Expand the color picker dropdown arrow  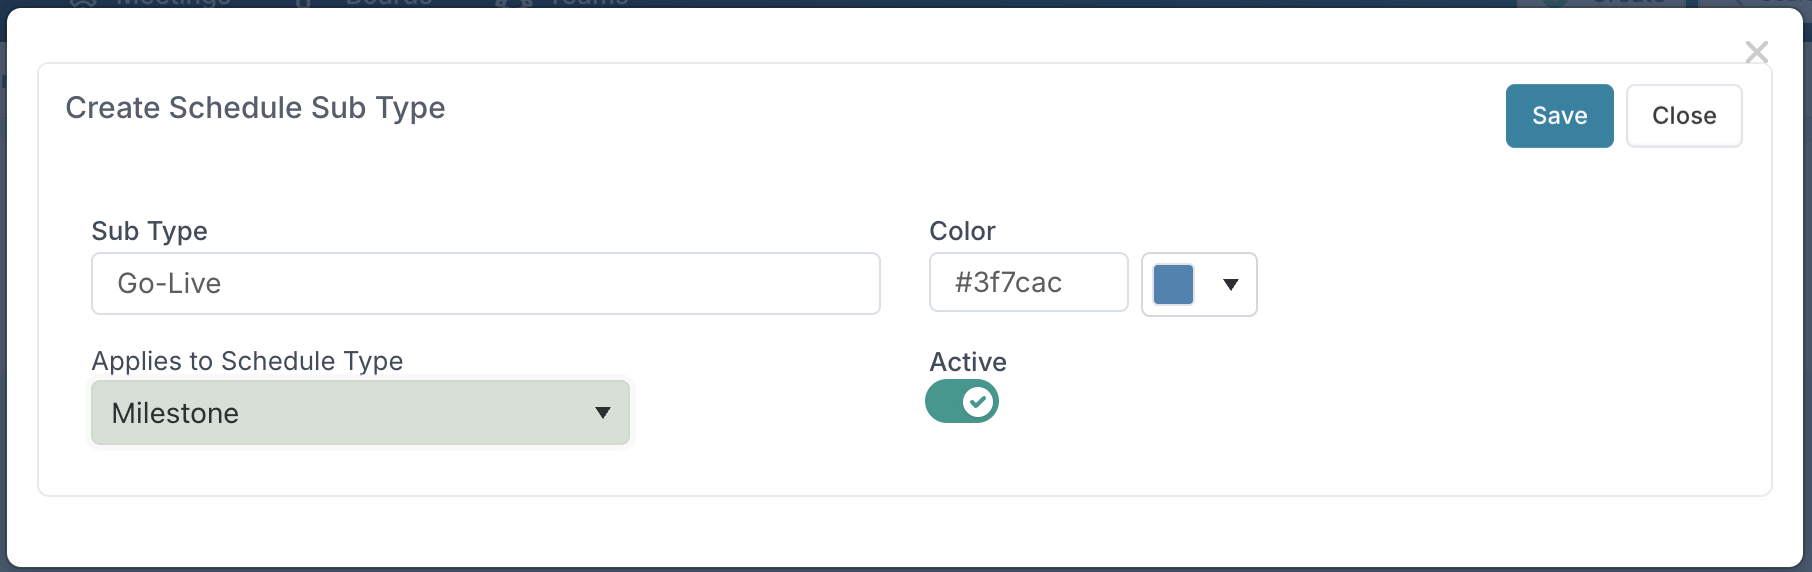tap(1231, 284)
